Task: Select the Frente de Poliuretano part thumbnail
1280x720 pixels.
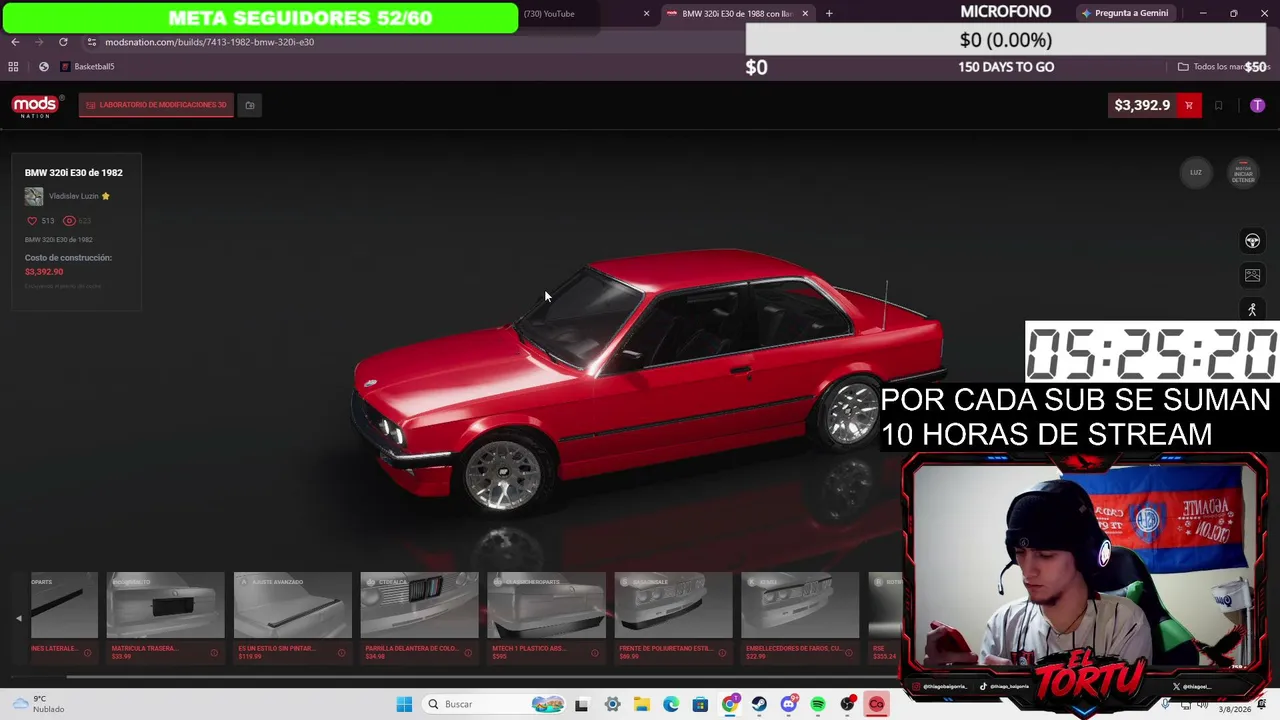Action: coord(673,605)
